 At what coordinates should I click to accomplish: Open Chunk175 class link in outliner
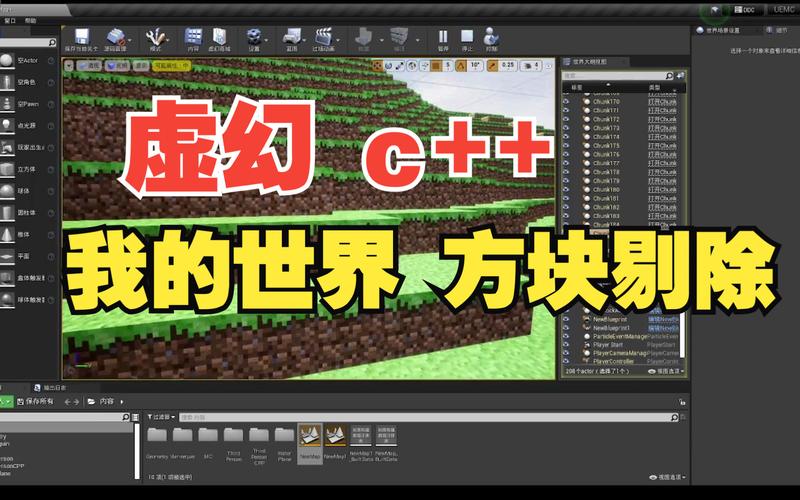pyautogui.click(x=662, y=146)
